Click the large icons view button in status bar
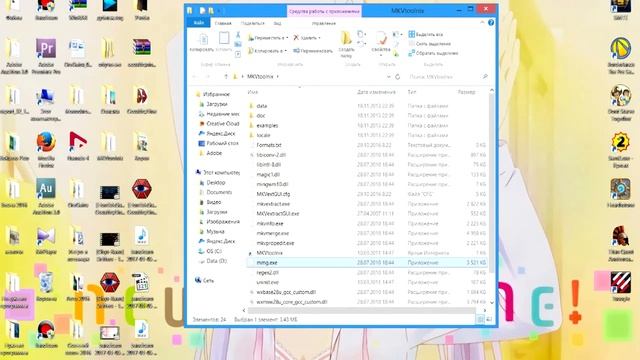This screenshot has height=360, width=640. (x=489, y=319)
